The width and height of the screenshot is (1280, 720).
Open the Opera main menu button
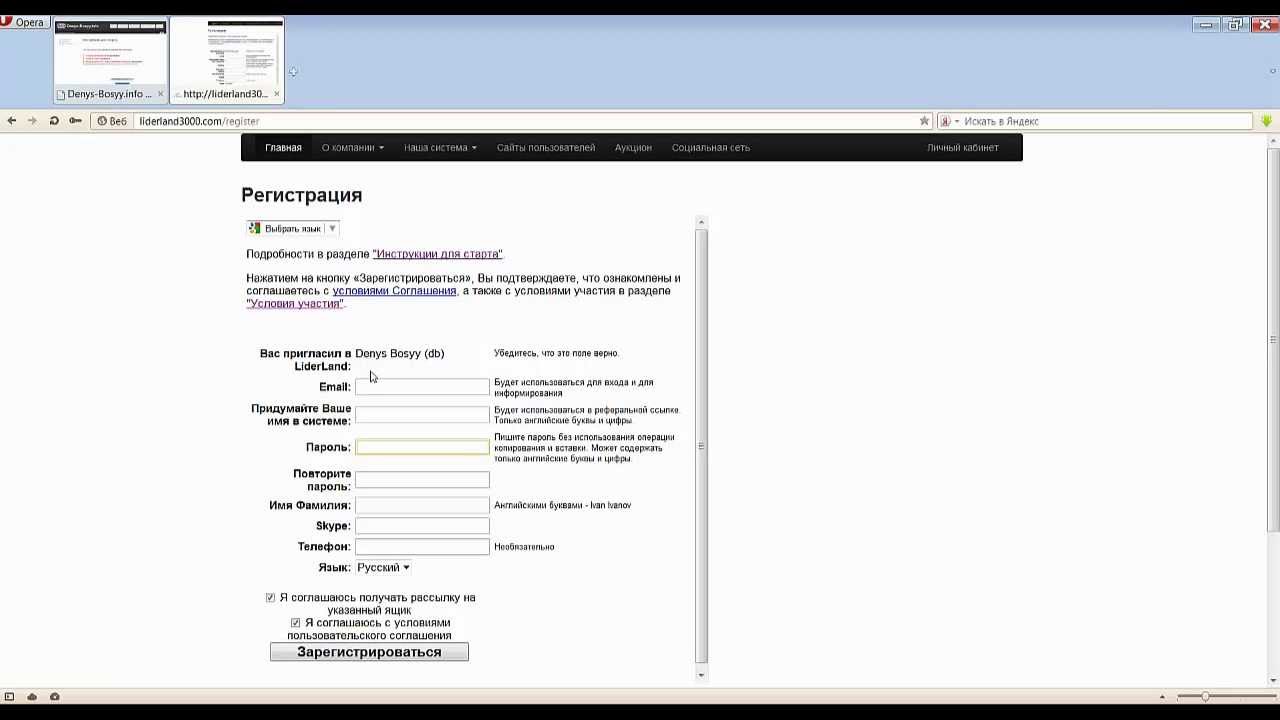click(x=24, y=22)
